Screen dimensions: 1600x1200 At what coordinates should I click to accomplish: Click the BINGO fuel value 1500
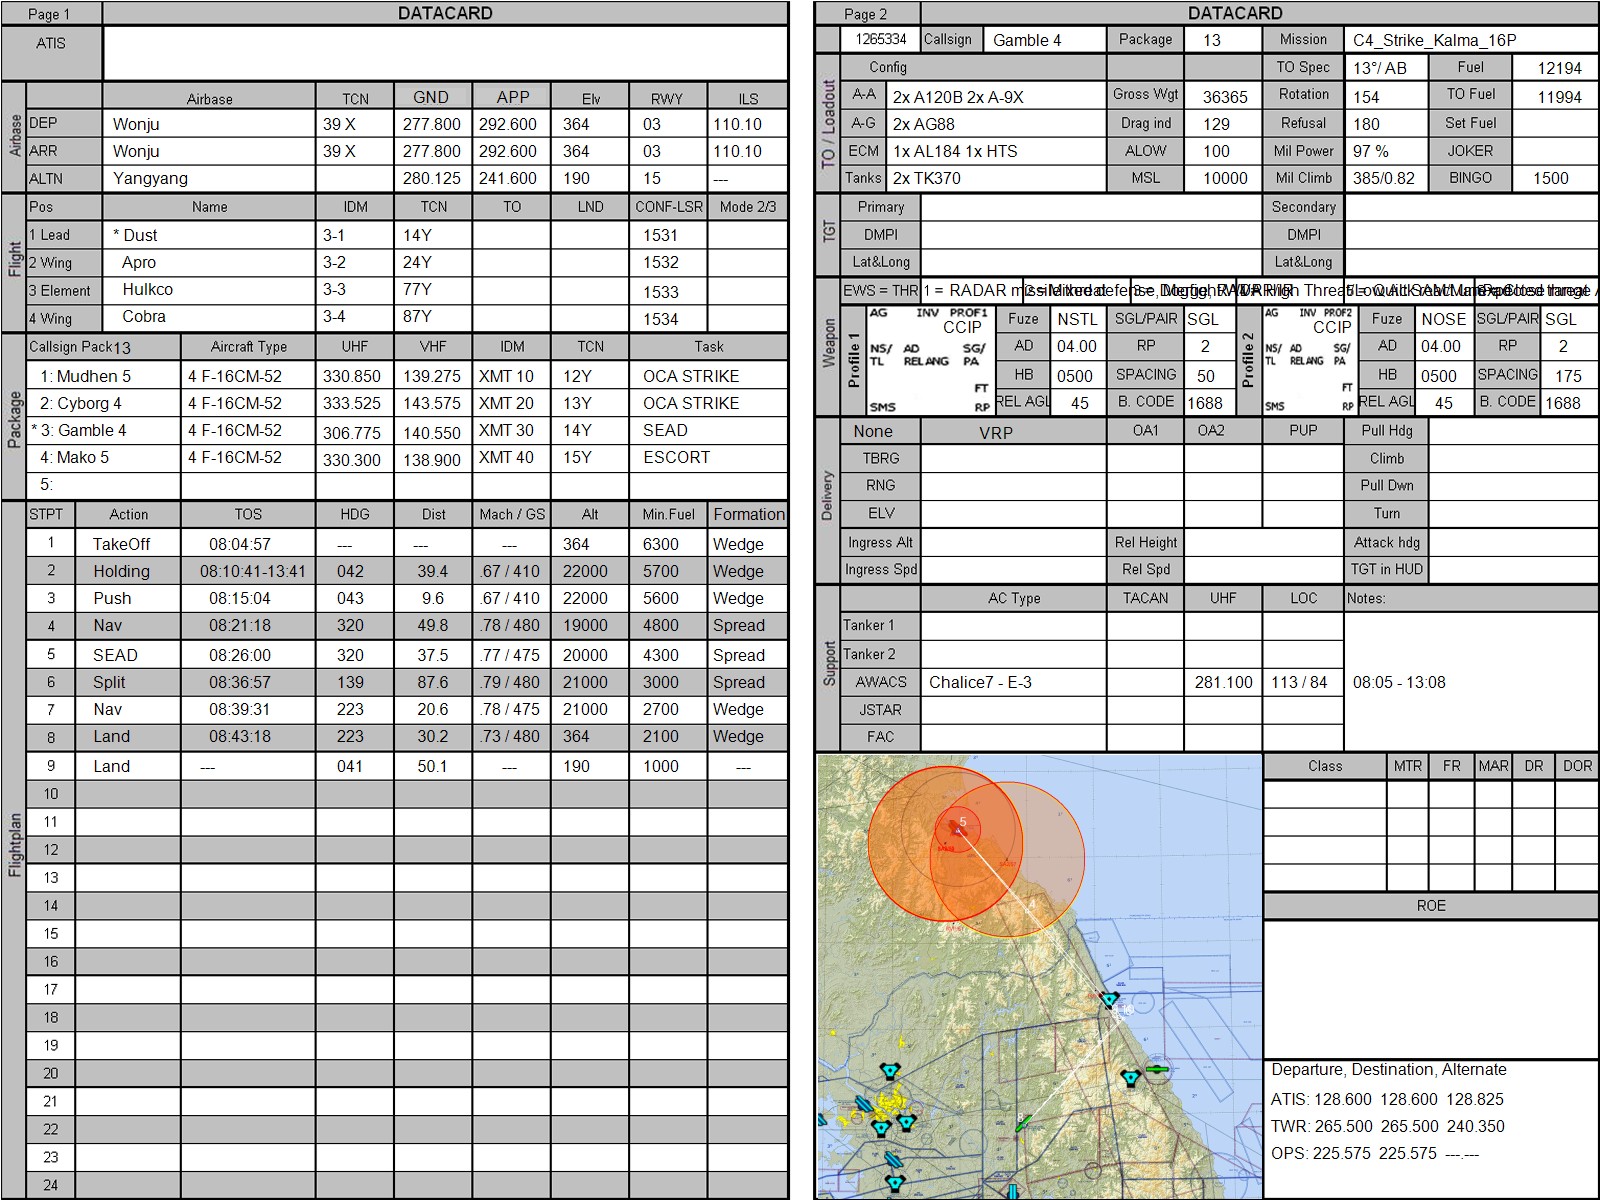tap(1551, 178)
